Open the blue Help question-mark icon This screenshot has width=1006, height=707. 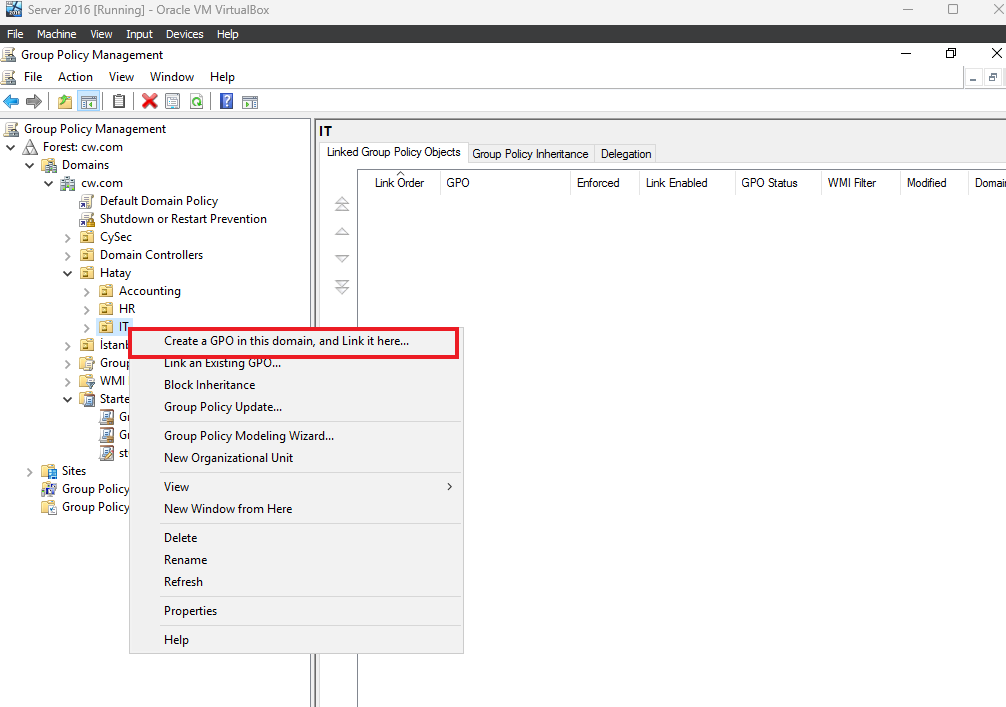[x=226, y=101]
